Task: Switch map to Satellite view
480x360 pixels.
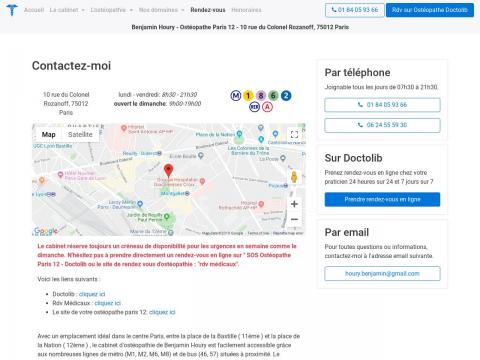Action: coord(80,134)
